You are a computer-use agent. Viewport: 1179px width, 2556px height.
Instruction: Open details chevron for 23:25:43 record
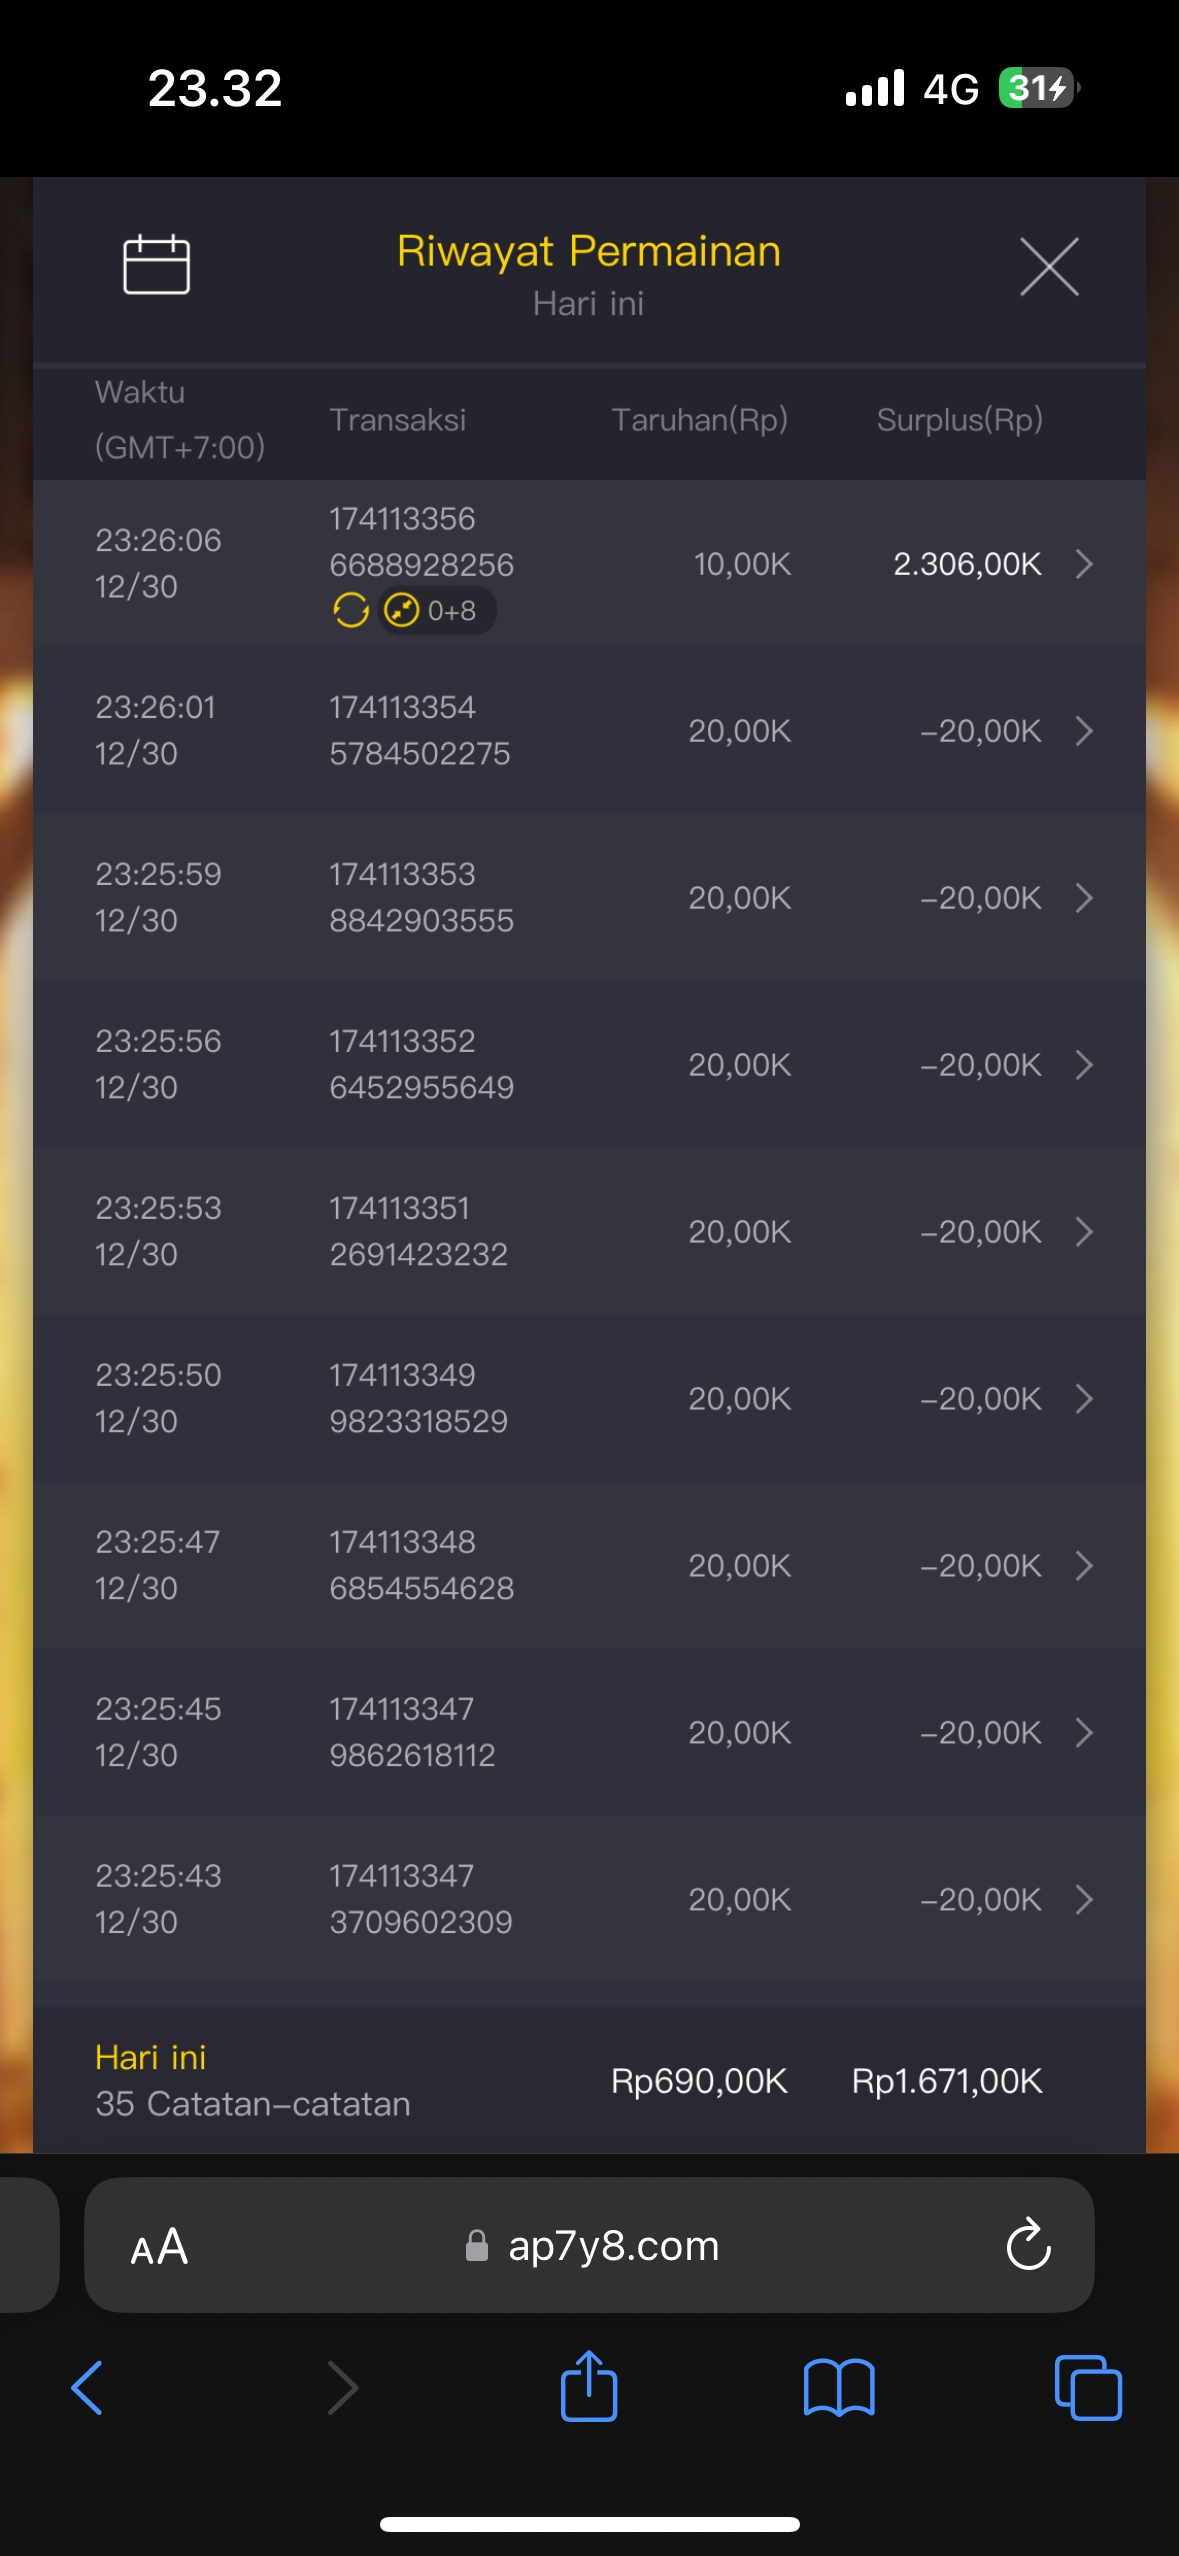(x=1084, y=1899)
